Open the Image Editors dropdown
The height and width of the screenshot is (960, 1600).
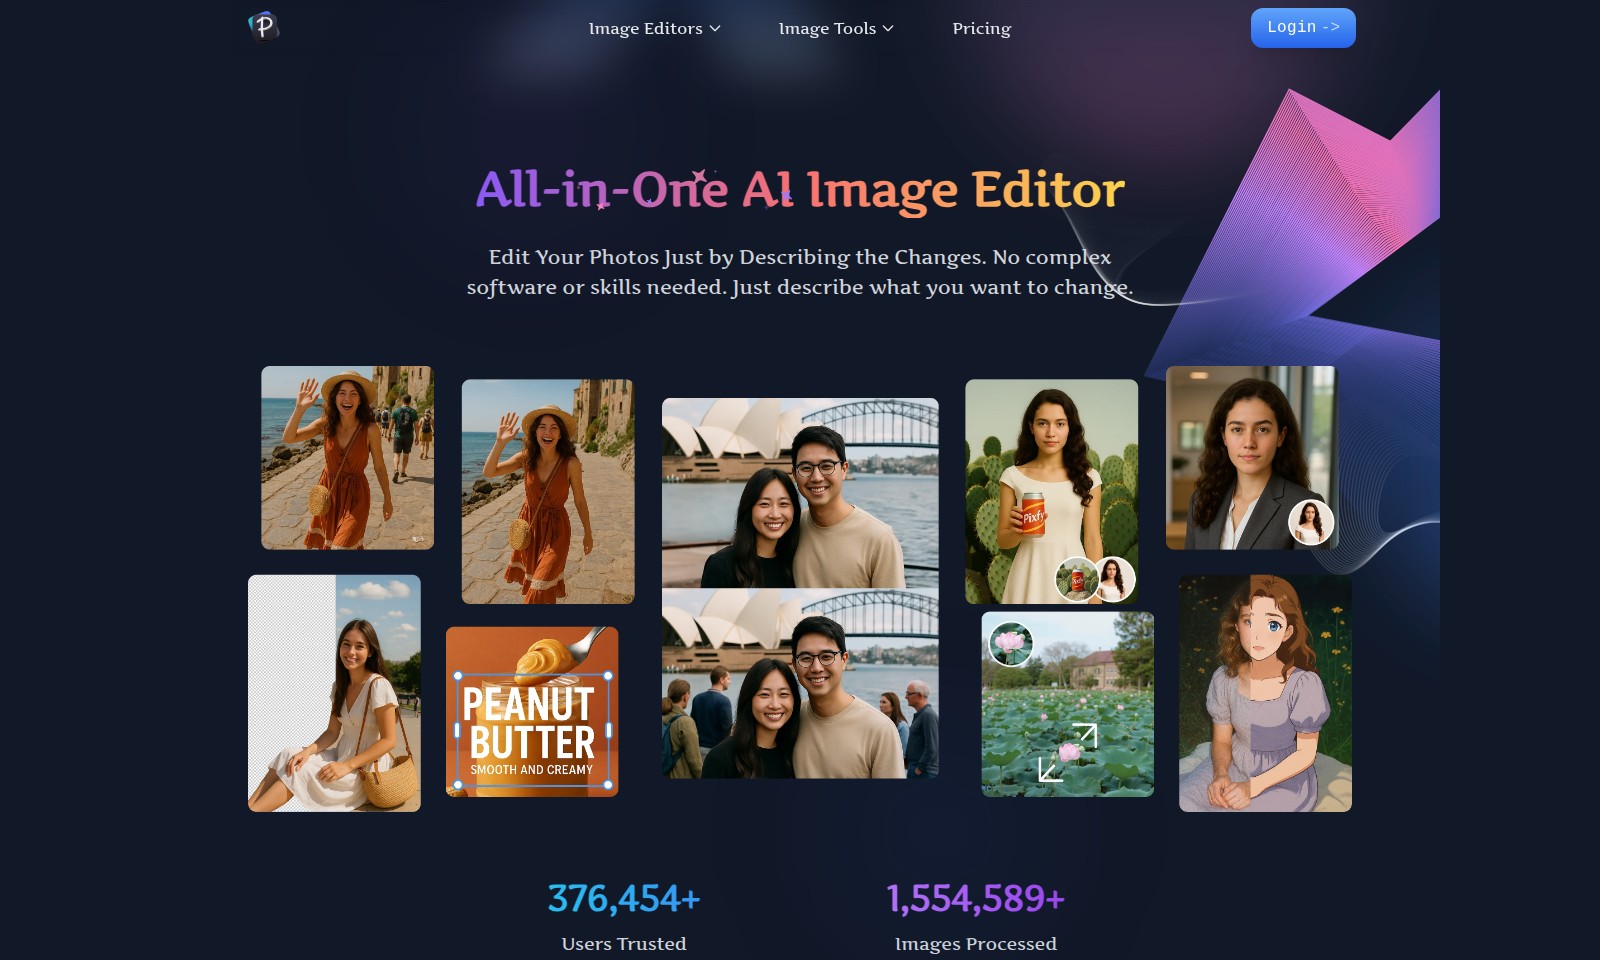pos(645,28)
